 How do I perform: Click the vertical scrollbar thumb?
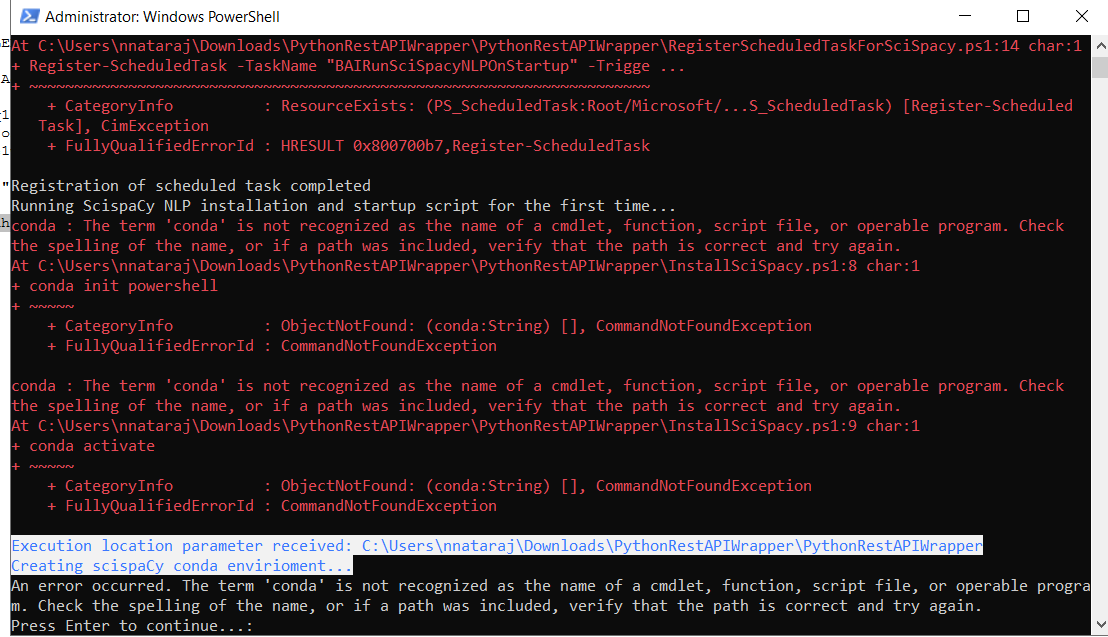pyautogui.click(x=1100, y=67)
